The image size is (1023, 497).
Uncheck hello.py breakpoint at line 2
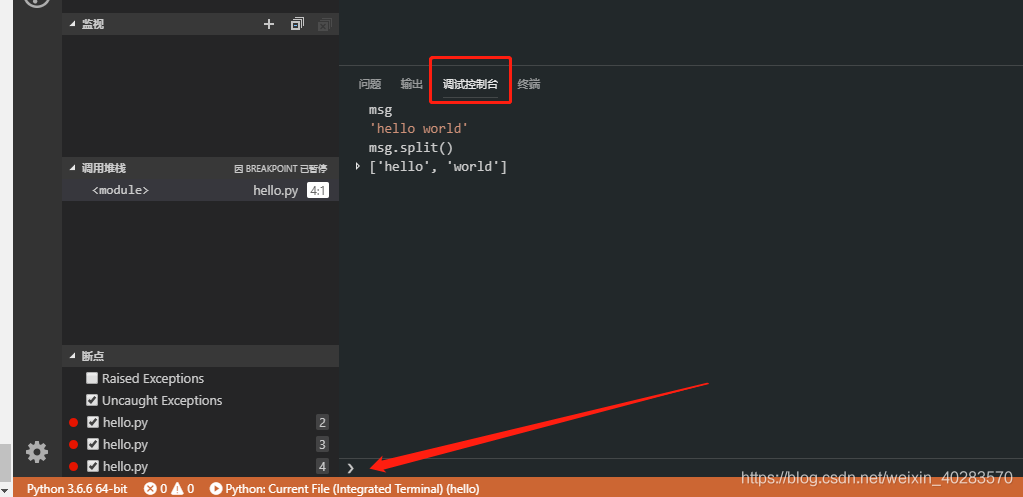pyautogui.click(x=93, y=423)
